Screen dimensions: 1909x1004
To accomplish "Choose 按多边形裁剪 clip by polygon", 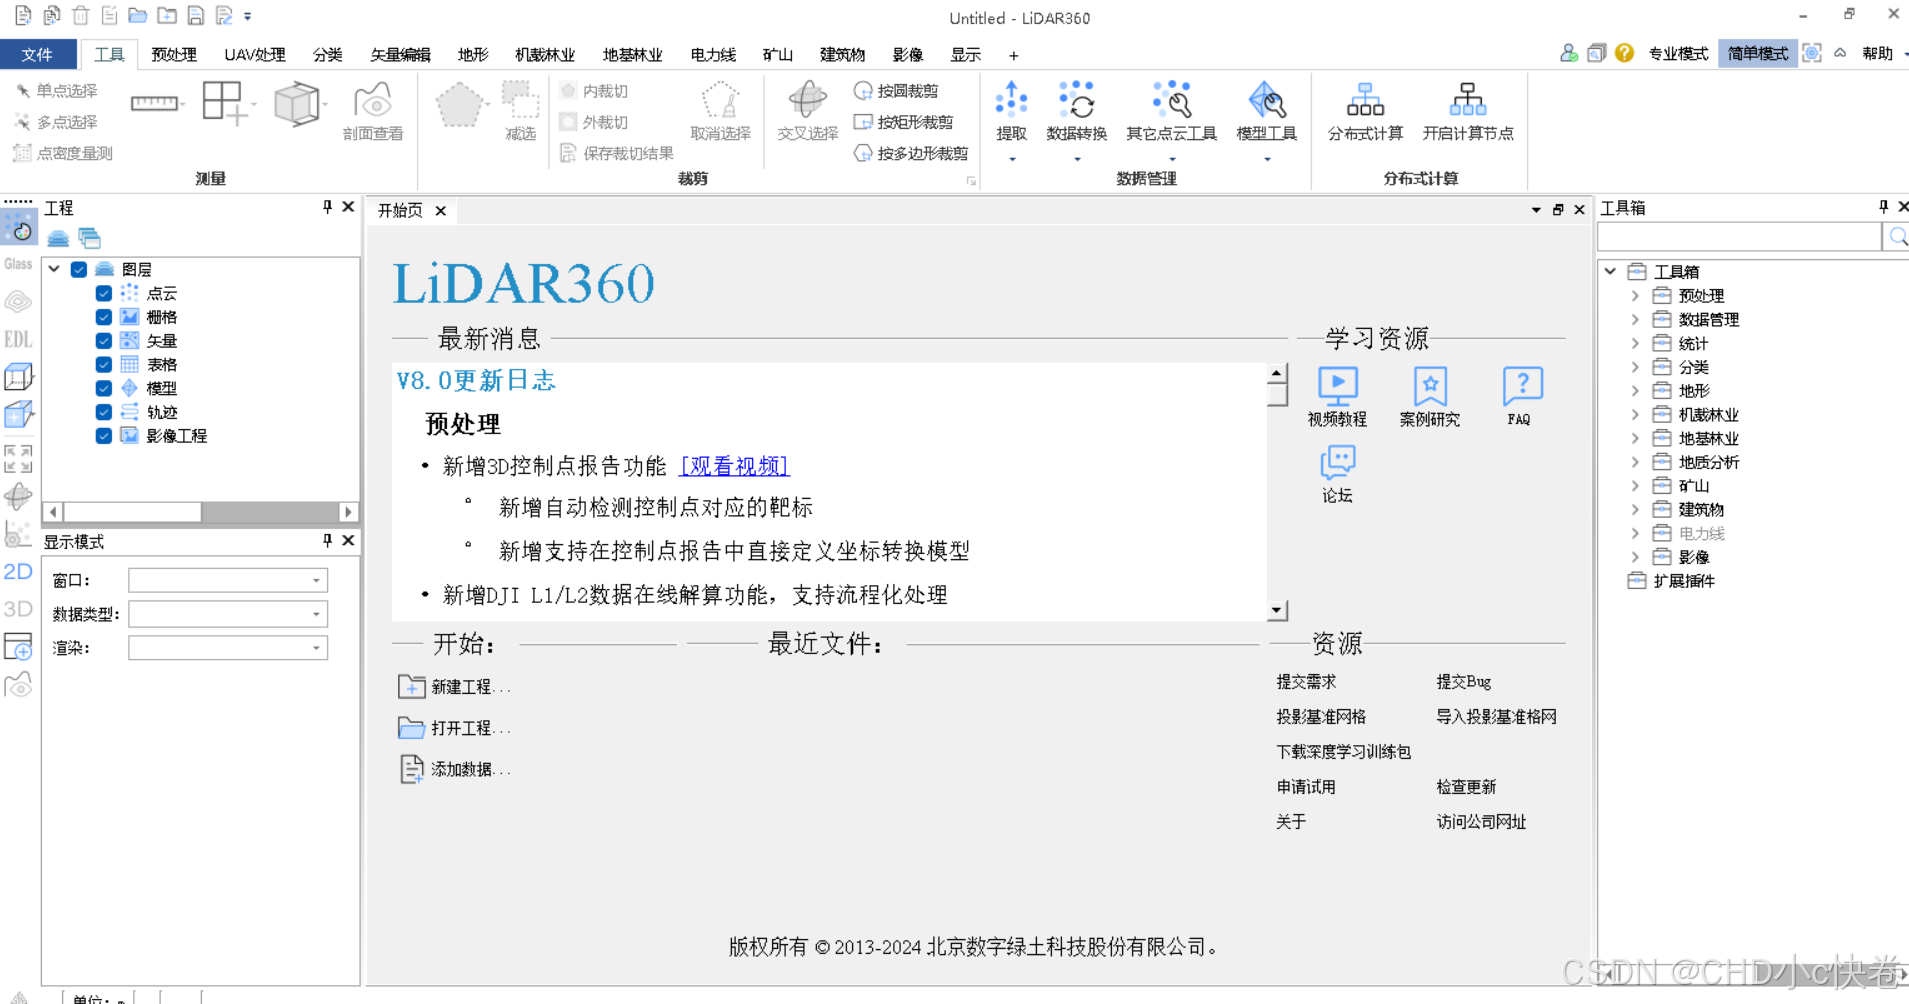I will [911, 153].
